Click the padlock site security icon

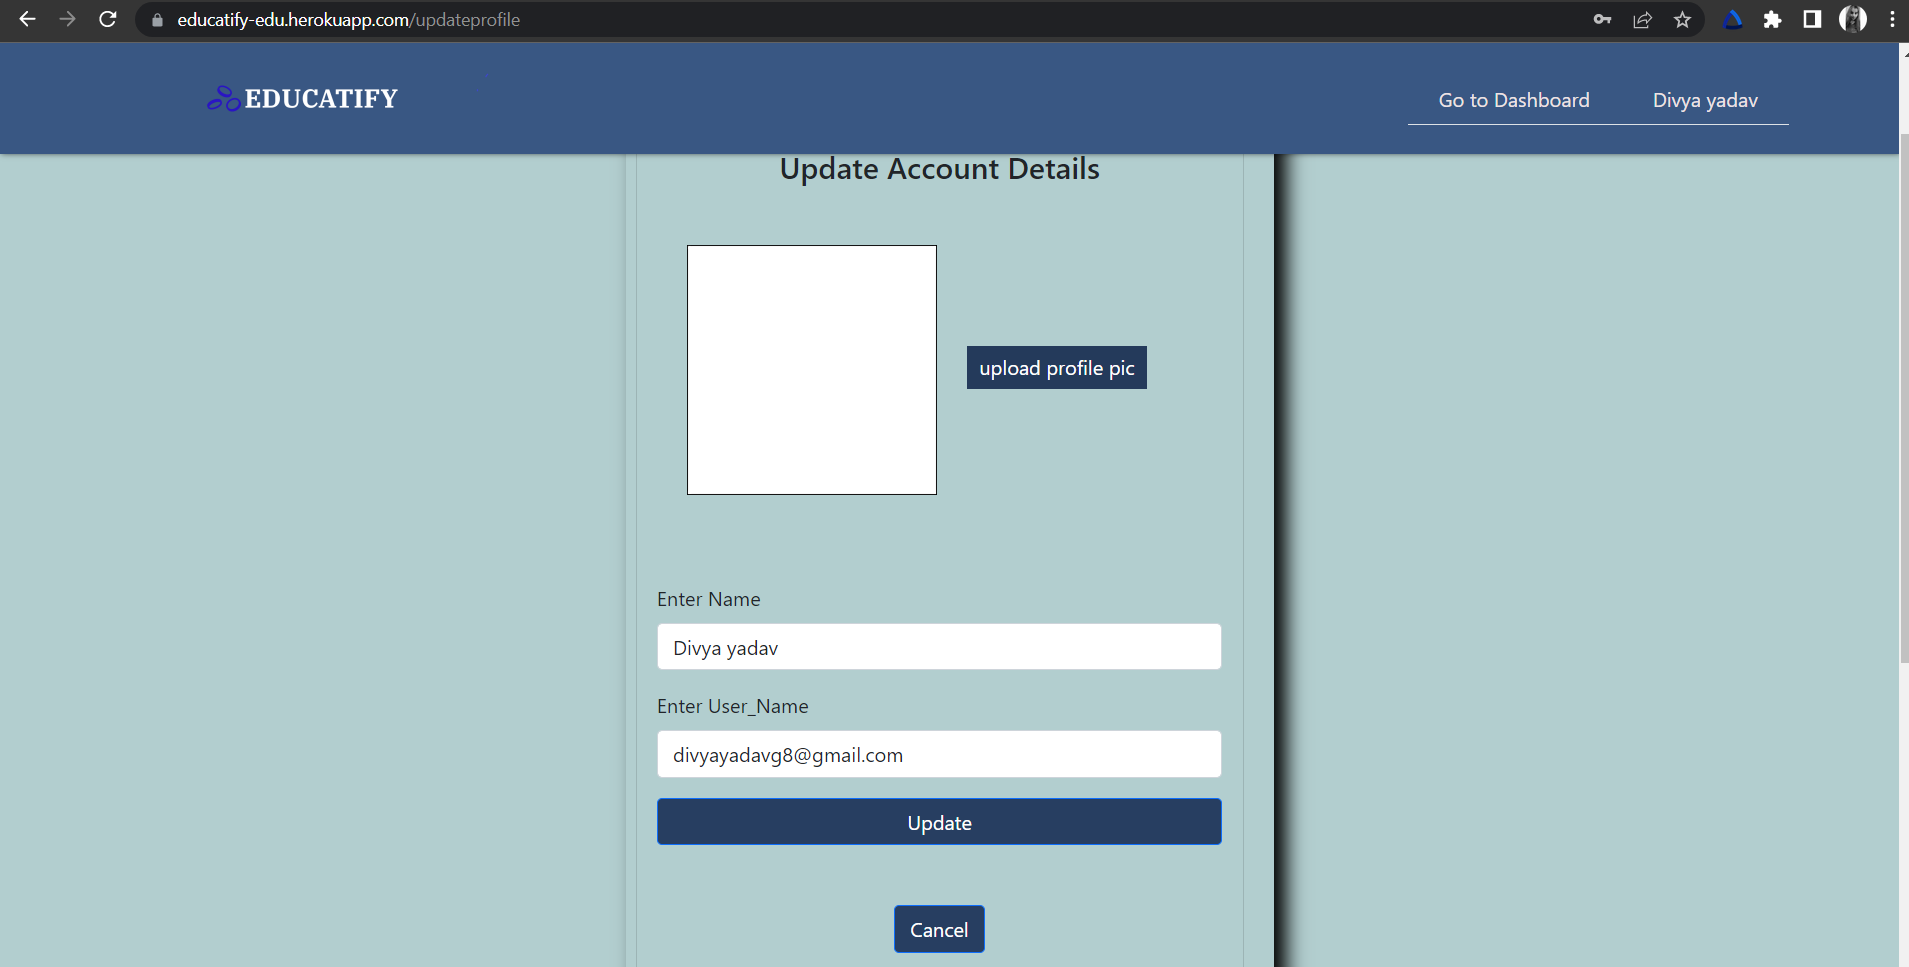[x=155, y=19]
